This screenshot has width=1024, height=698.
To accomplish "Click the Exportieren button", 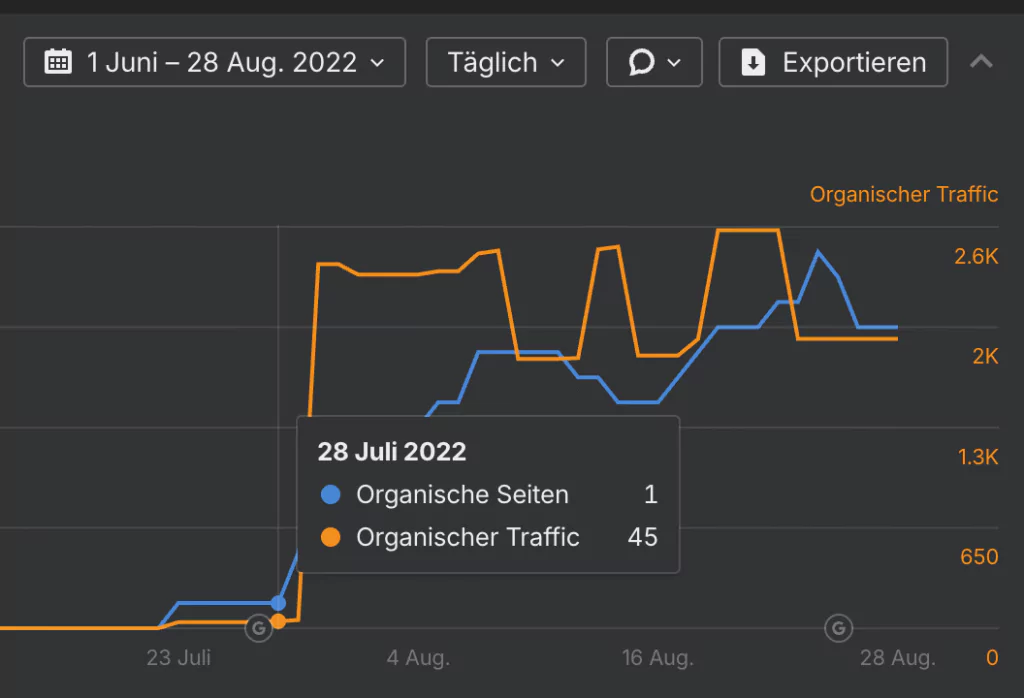I will click(x=833, y=61).
